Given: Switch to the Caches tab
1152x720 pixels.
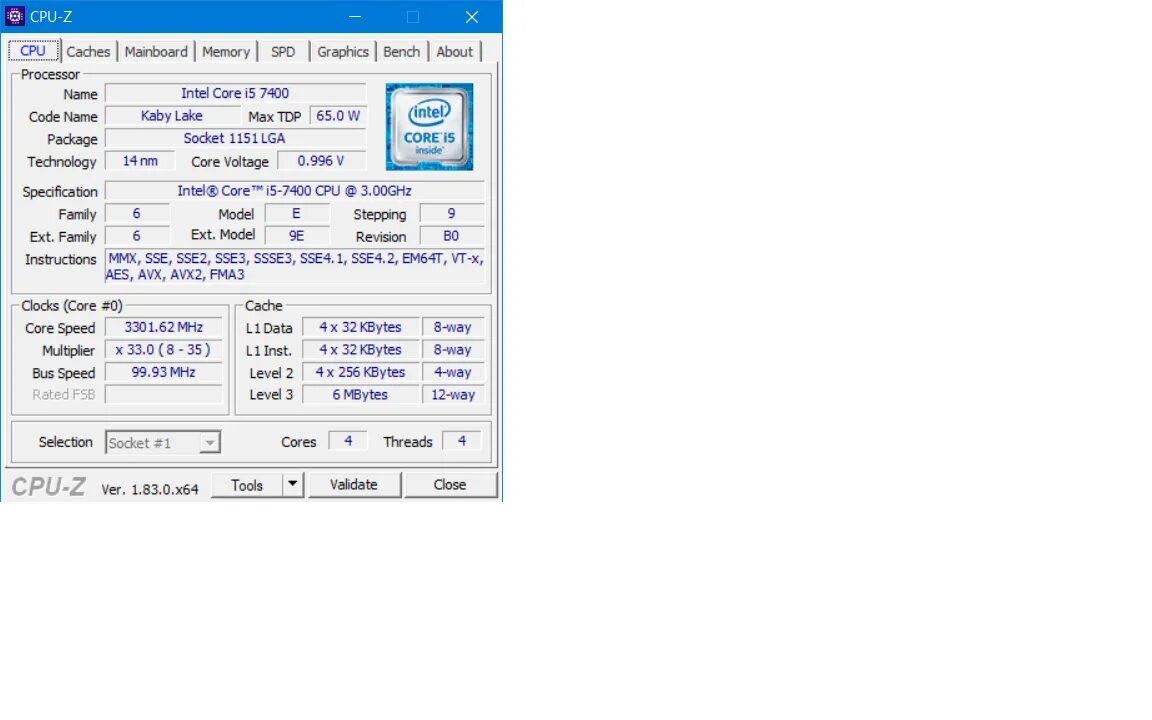Looking at the screenshot, I should (88, 51).
